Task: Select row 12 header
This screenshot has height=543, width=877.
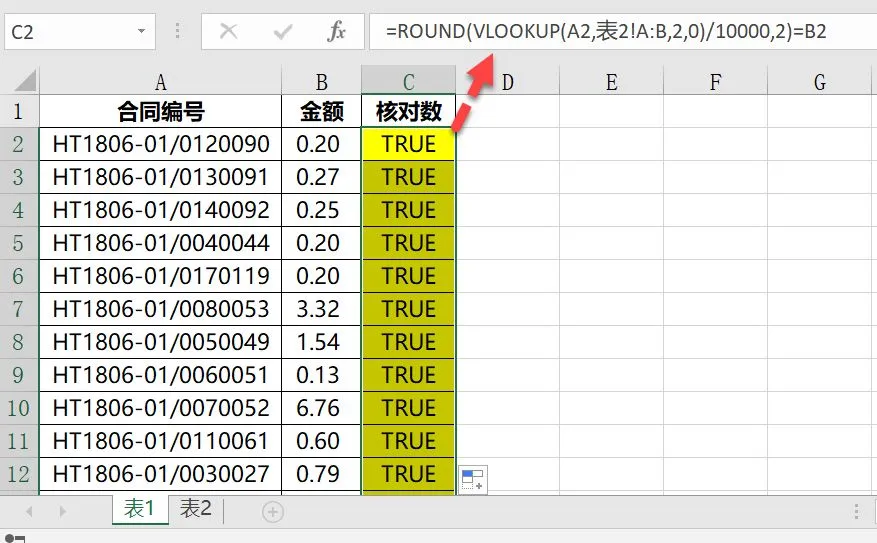Action: [x=19, y=474]
